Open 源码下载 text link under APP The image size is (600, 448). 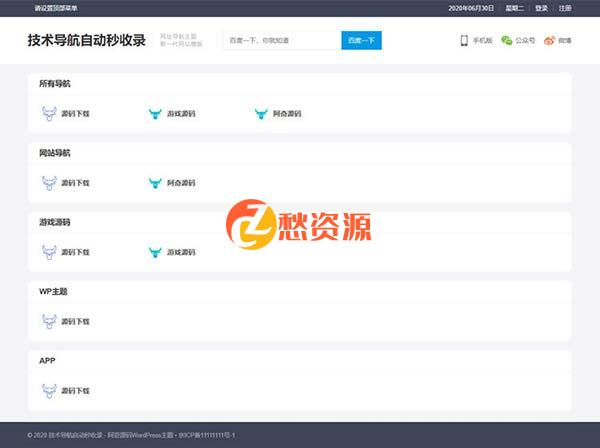(x=75, y=391)
